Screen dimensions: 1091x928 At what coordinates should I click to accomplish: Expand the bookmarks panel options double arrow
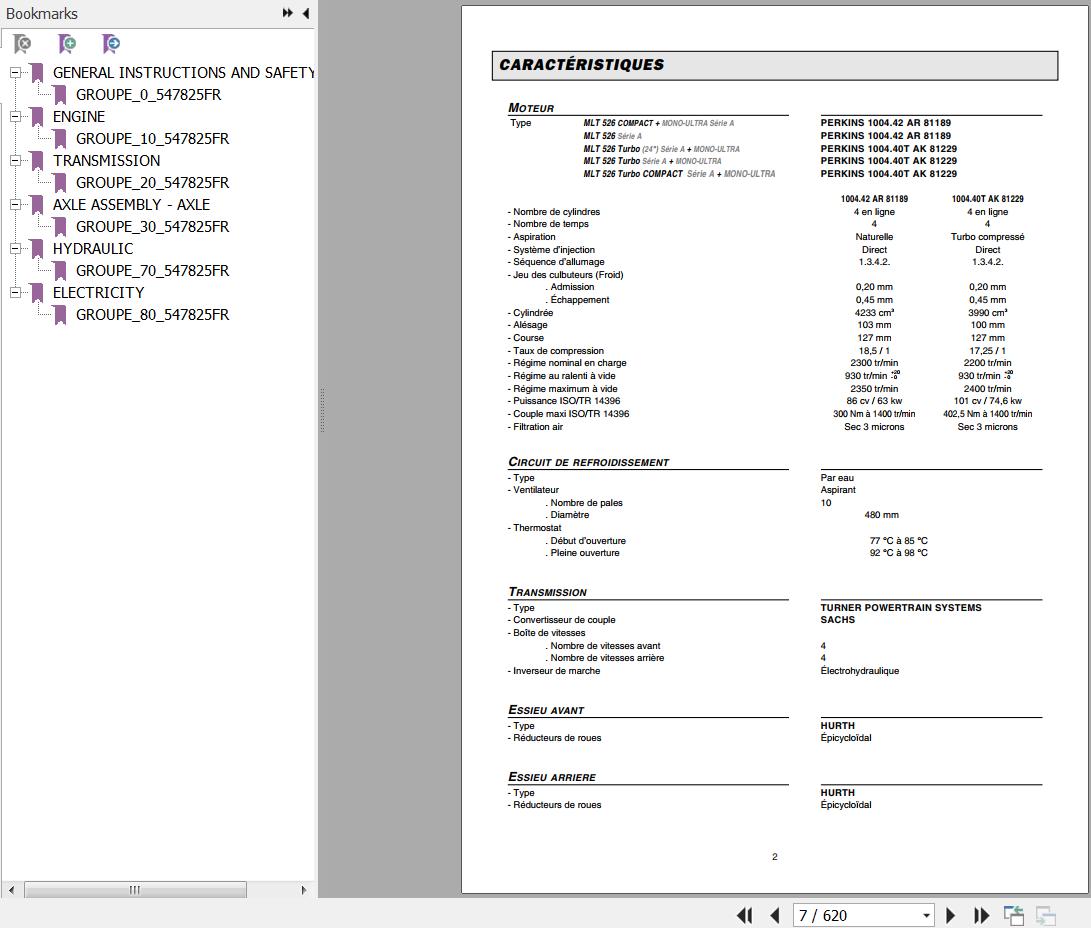(287, 13)
